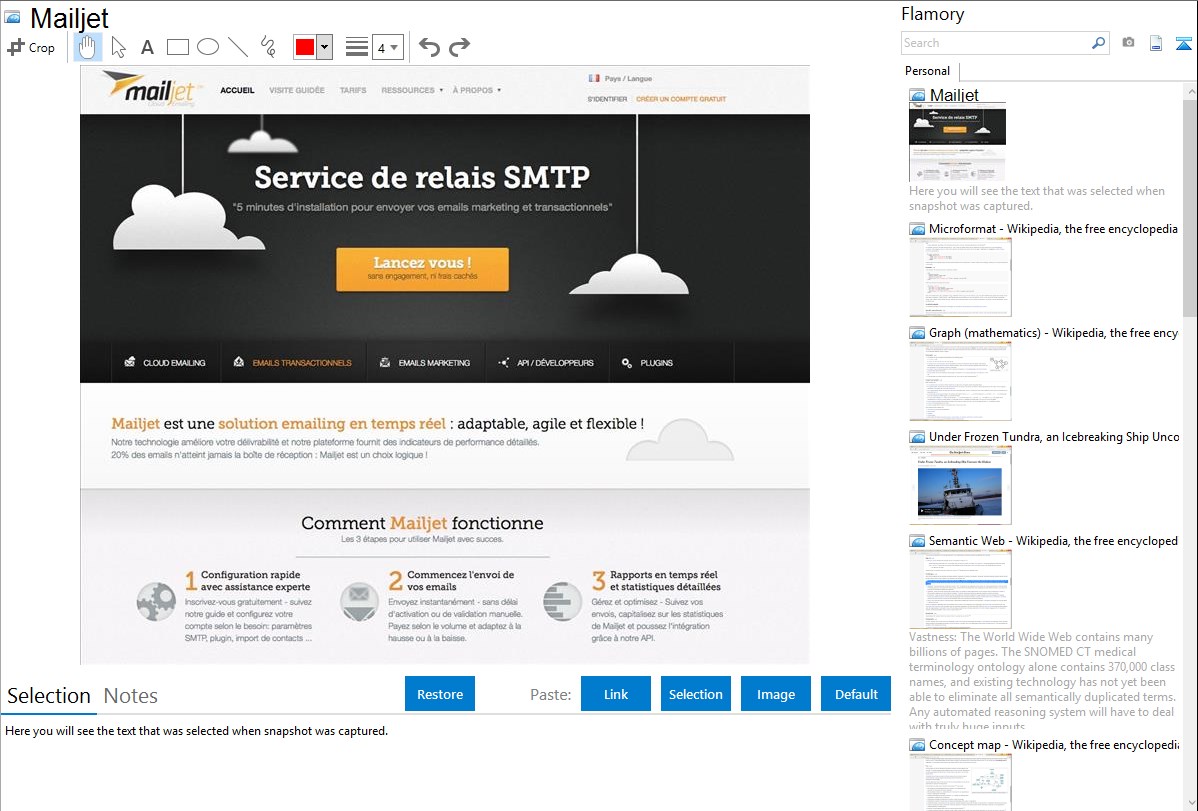Click the Default paste button
The height and width of the screenshot is (811, 1198).
coord(856,694)
